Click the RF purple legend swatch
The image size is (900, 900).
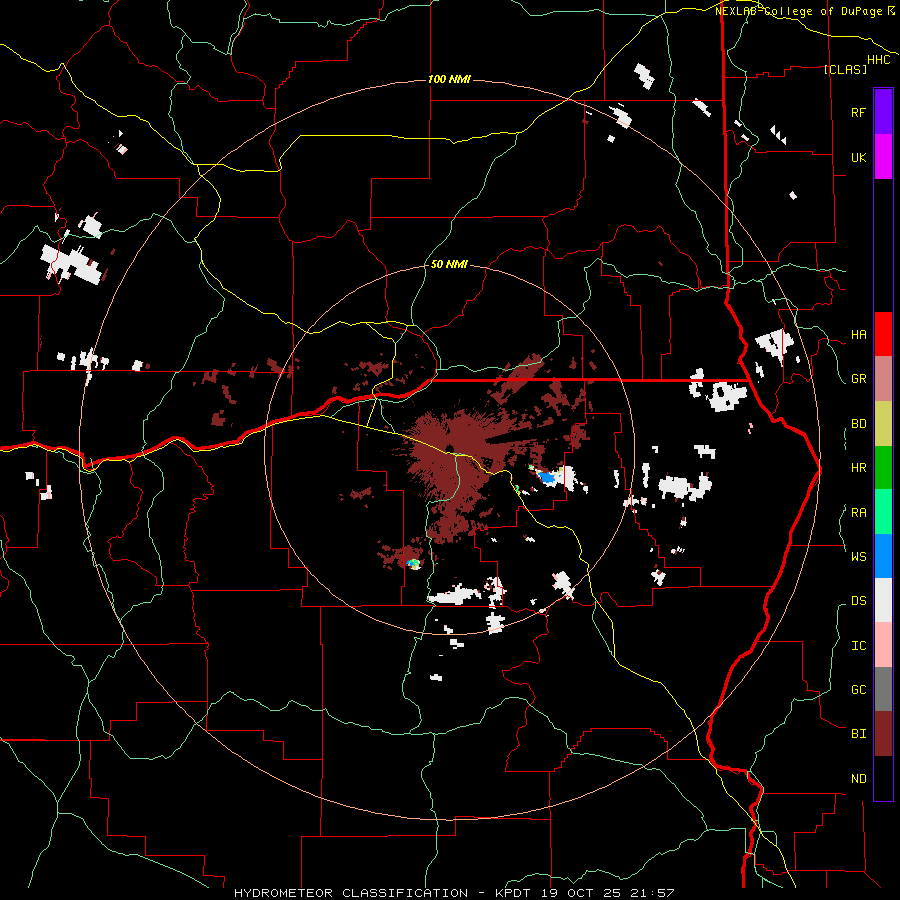point(883,112)
